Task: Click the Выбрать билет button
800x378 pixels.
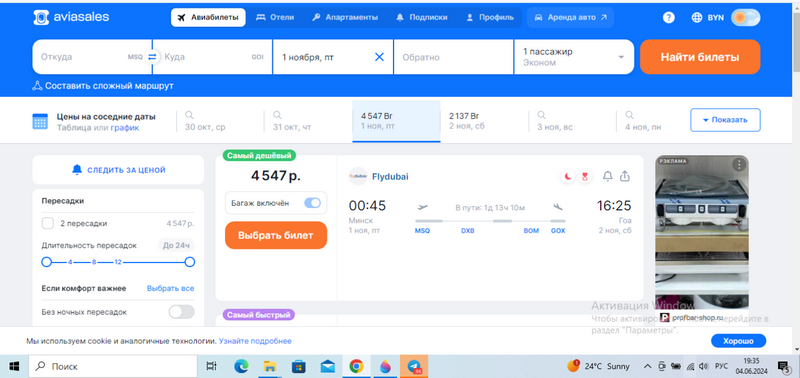Action: (x=276, y=235)
